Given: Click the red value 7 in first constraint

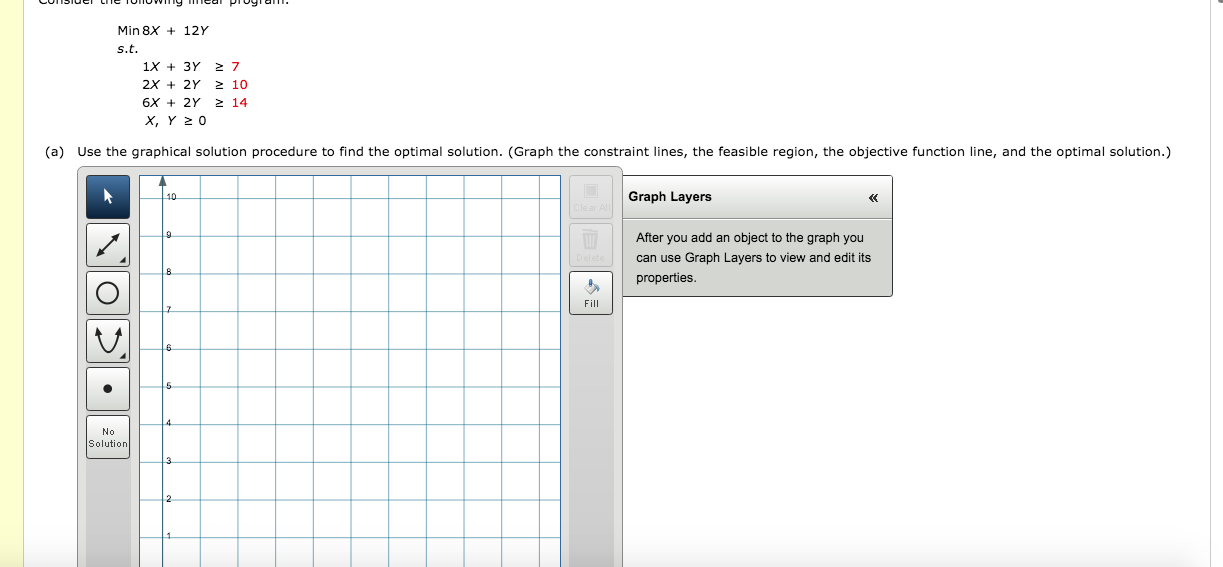Looking at the screenshot, I should coord(235,66).
